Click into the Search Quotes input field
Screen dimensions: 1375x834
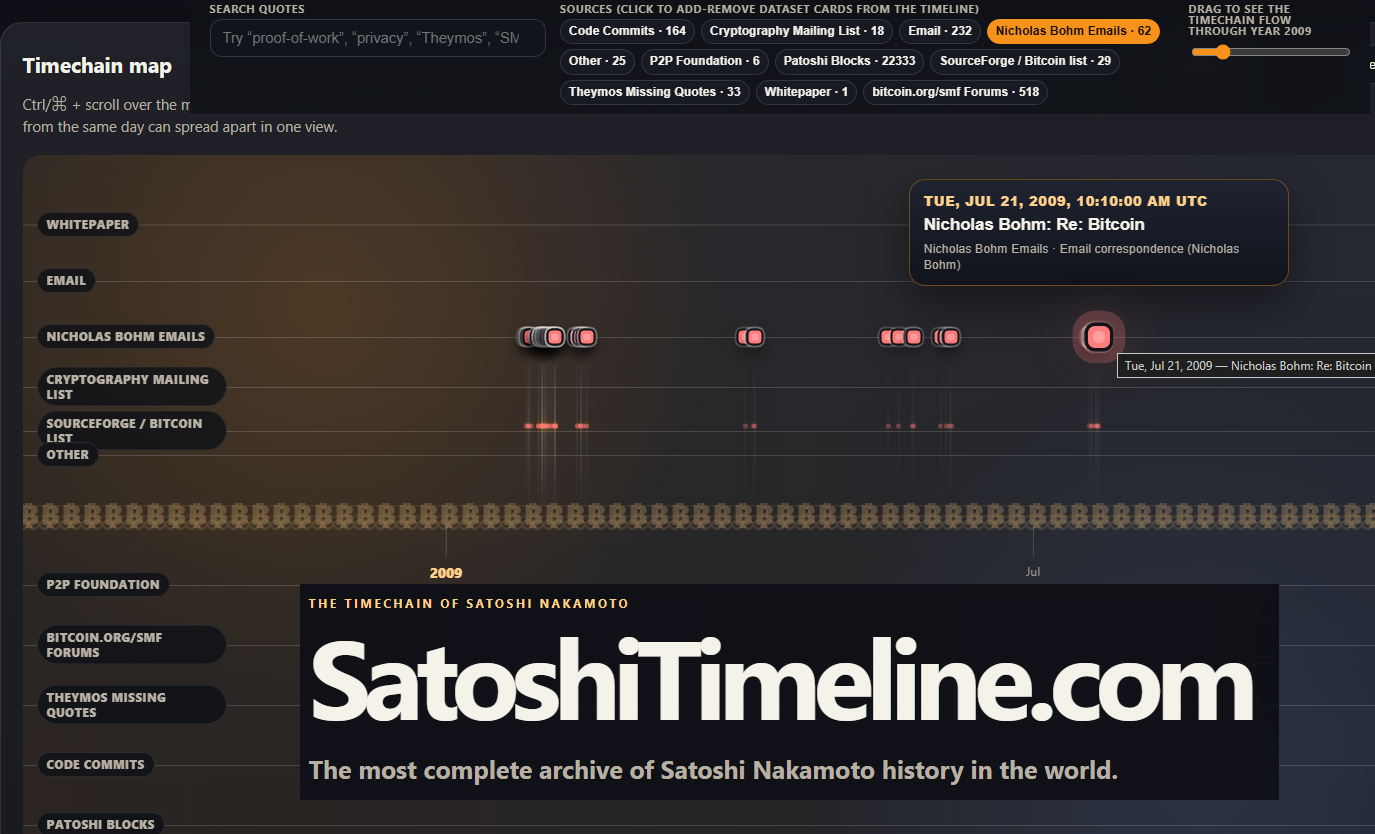[378, 38]
